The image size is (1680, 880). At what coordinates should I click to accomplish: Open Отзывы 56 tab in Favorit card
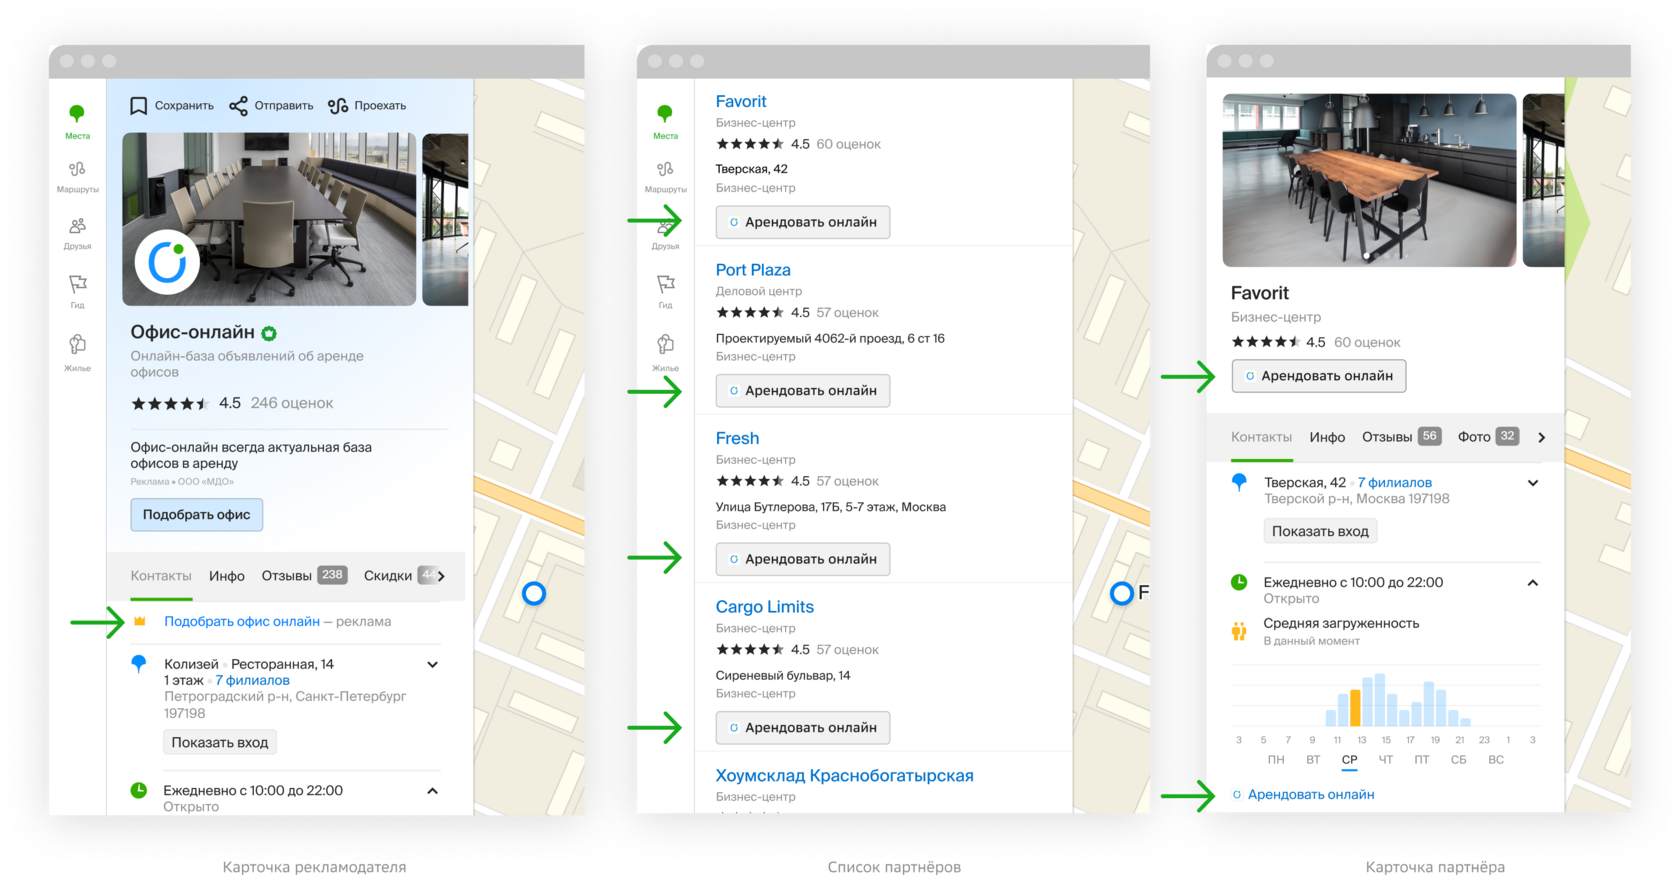point(1401,437)
